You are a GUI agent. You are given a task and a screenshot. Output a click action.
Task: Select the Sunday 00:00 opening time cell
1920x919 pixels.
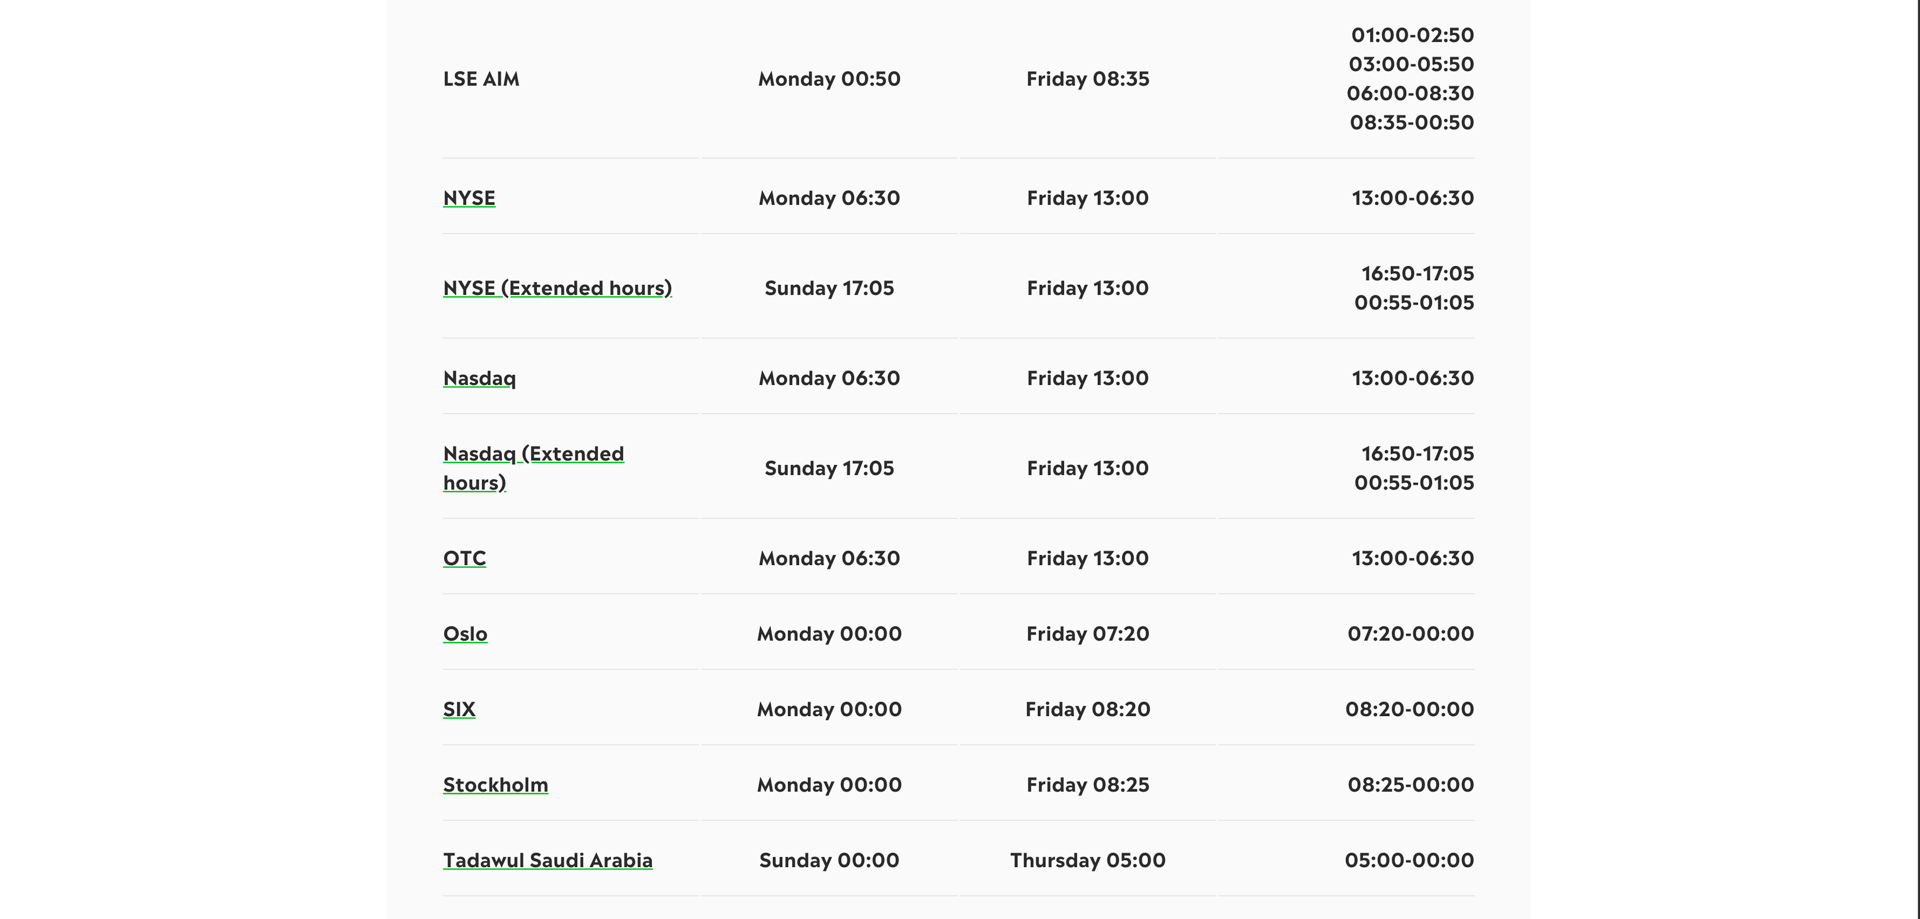click(x=829, y=860)
